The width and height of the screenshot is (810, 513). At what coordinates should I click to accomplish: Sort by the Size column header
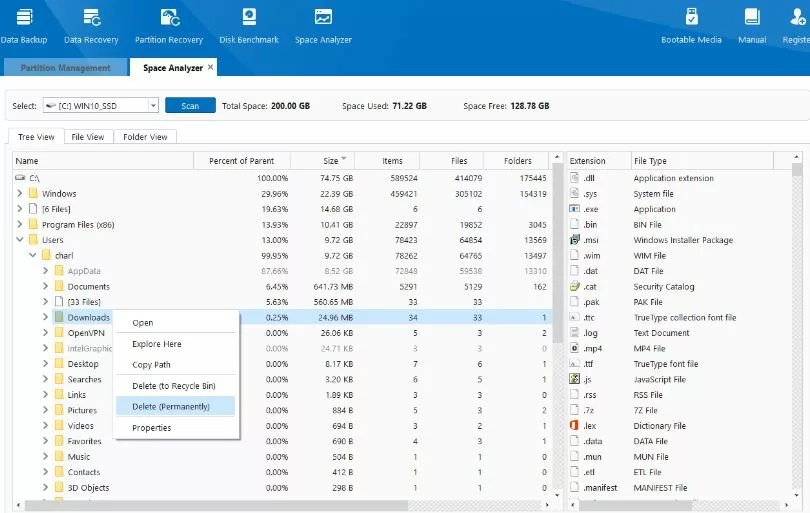[323, 161]
